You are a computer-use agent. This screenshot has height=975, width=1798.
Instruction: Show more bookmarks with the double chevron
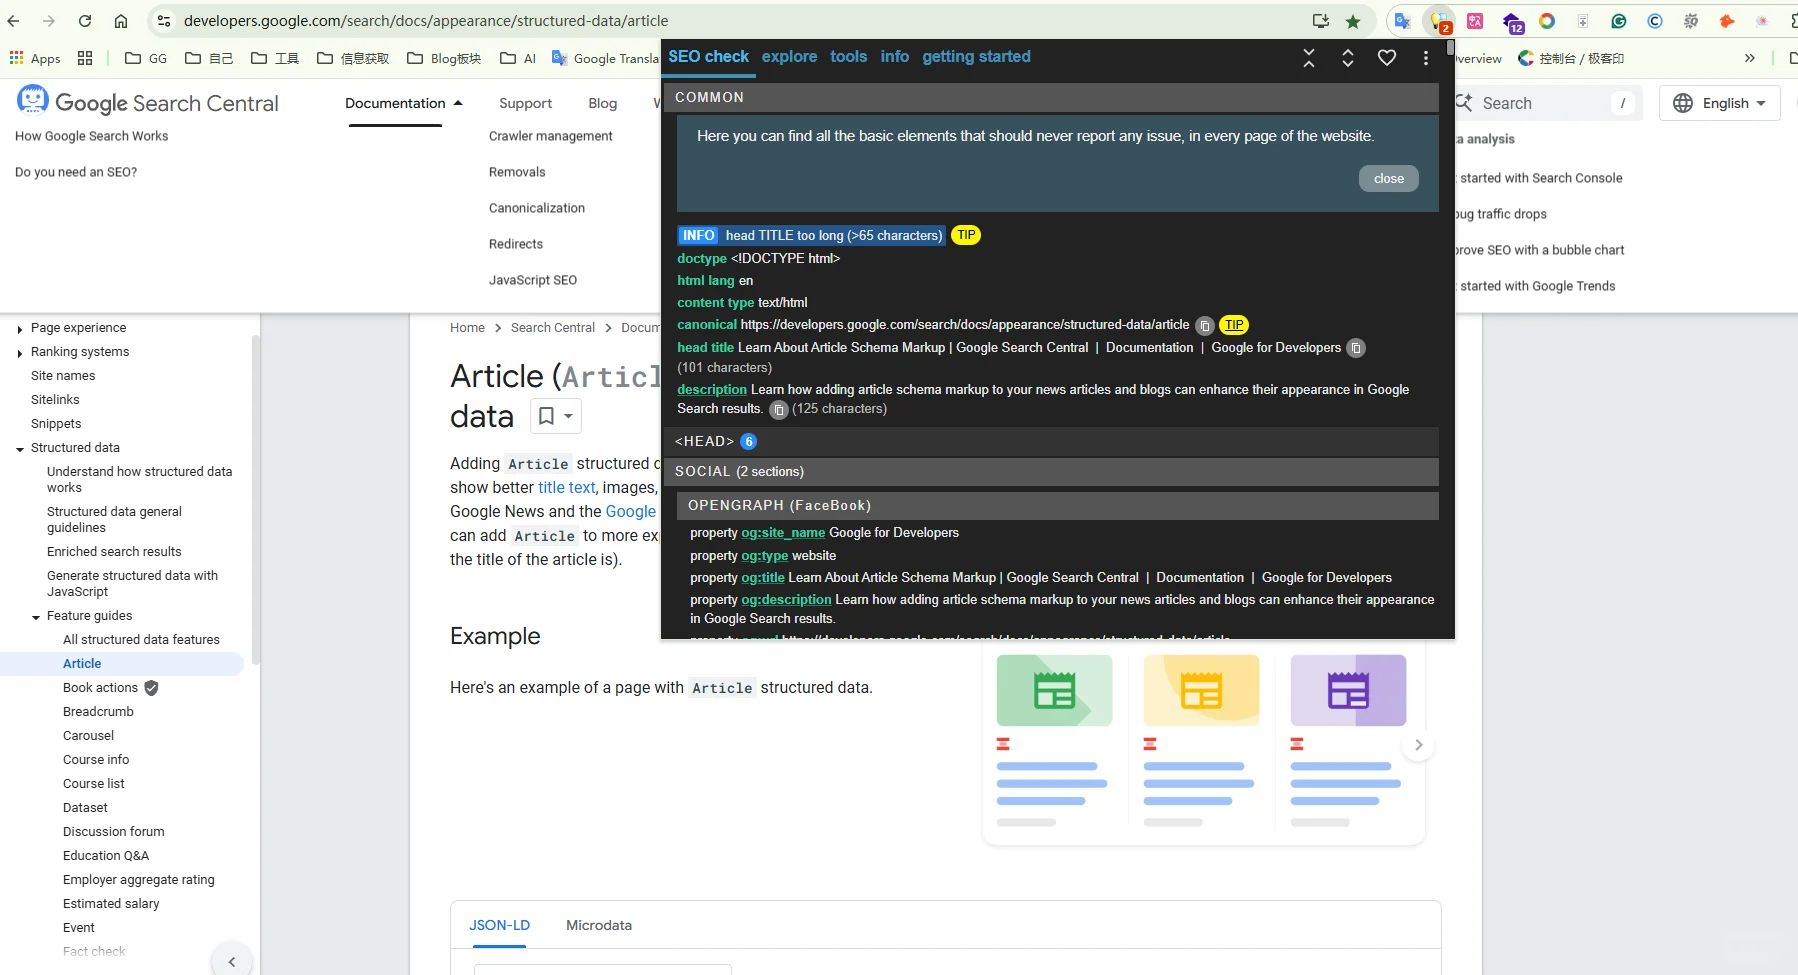pos(1749,58)
